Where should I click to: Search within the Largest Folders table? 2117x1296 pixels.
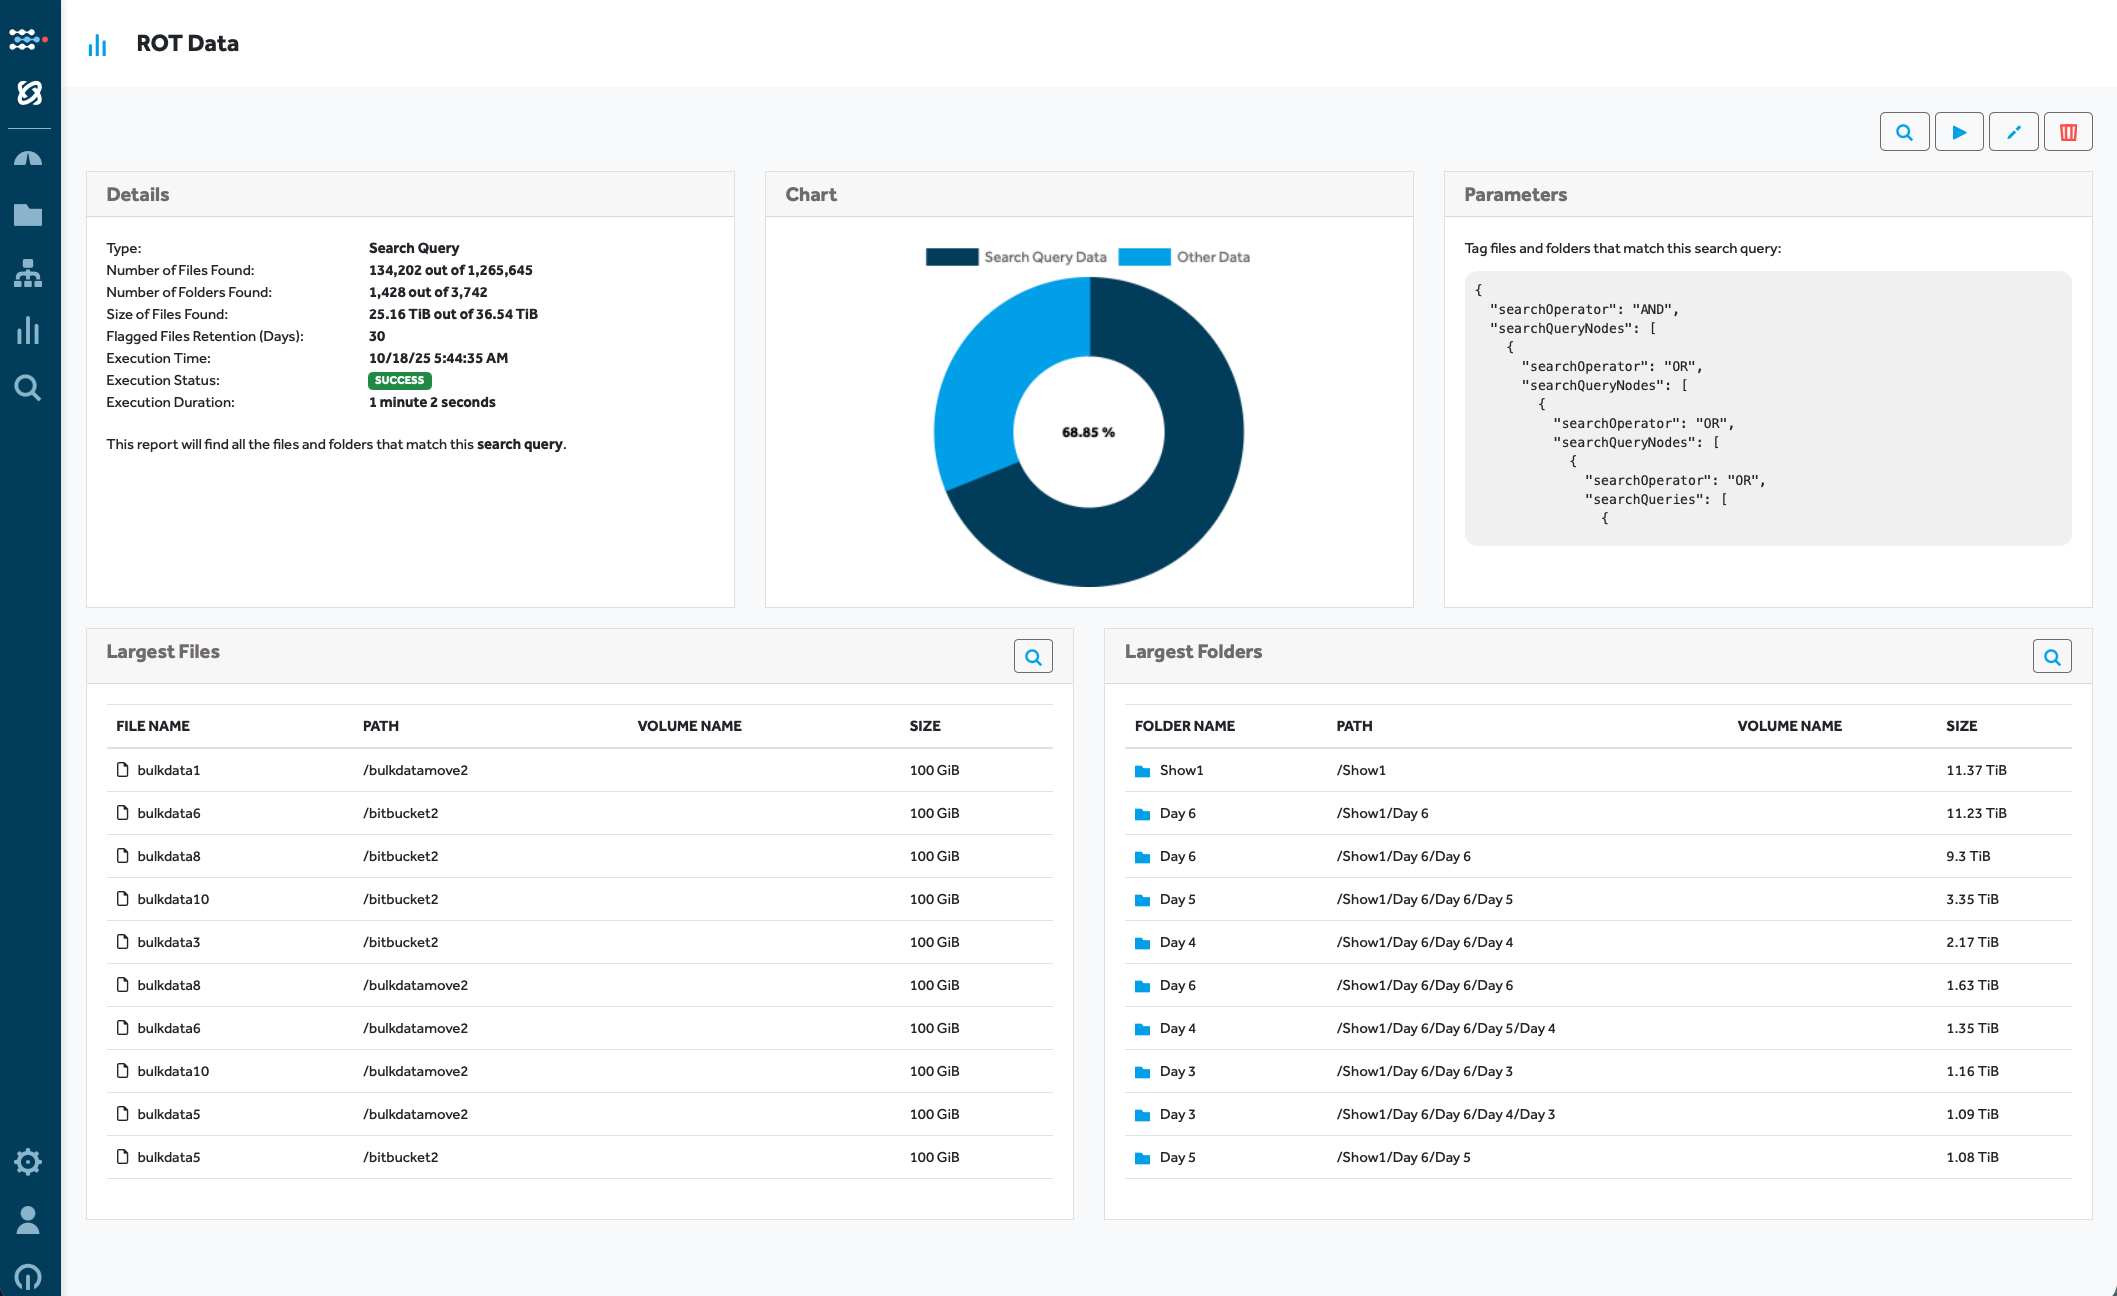click(x=2052, y=656)
